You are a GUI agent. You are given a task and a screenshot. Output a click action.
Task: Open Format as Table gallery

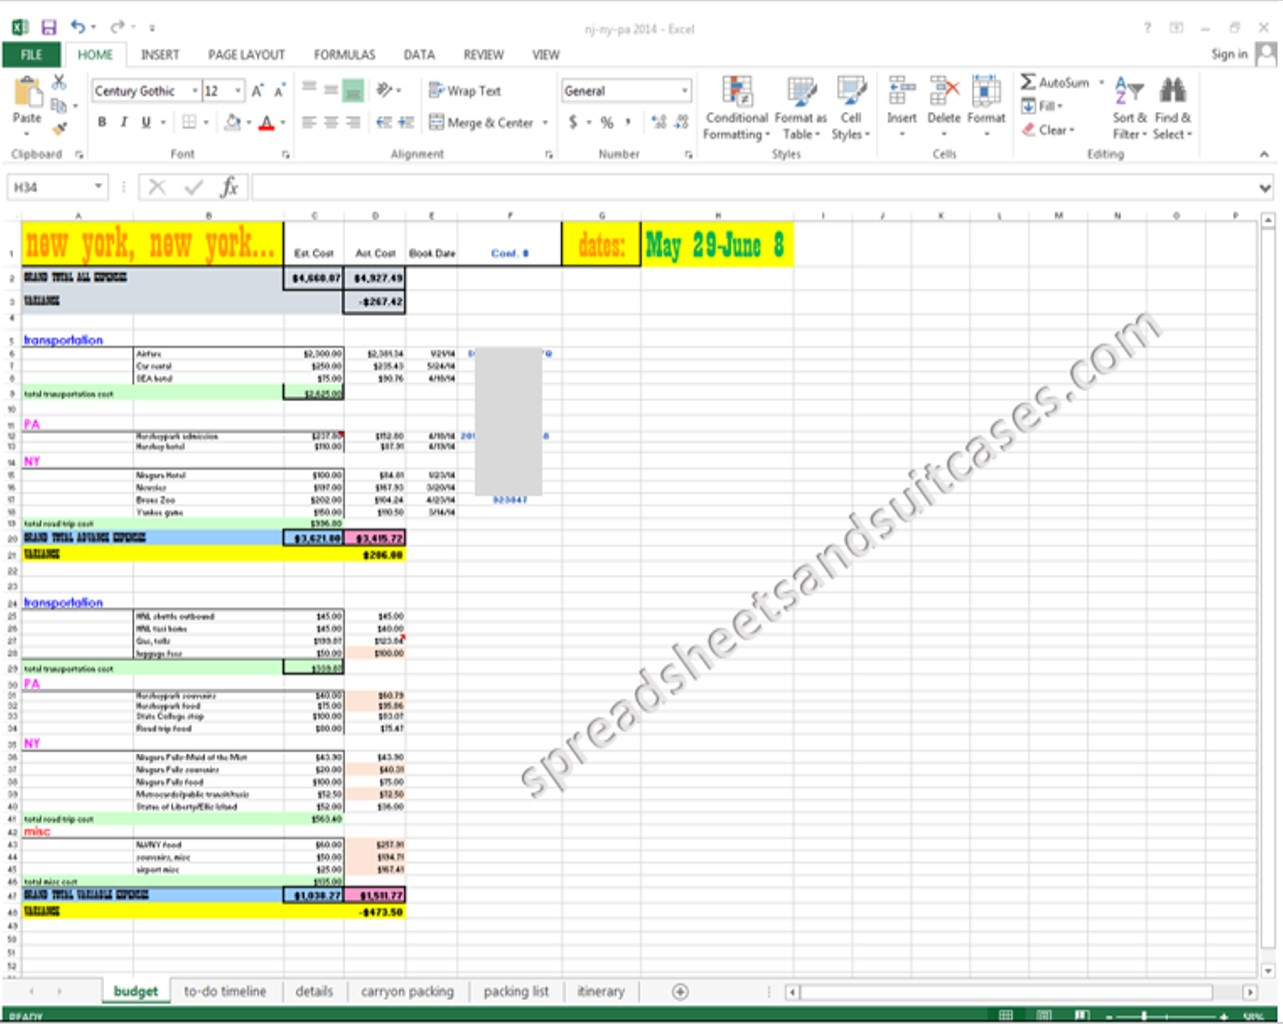(801, 107)
